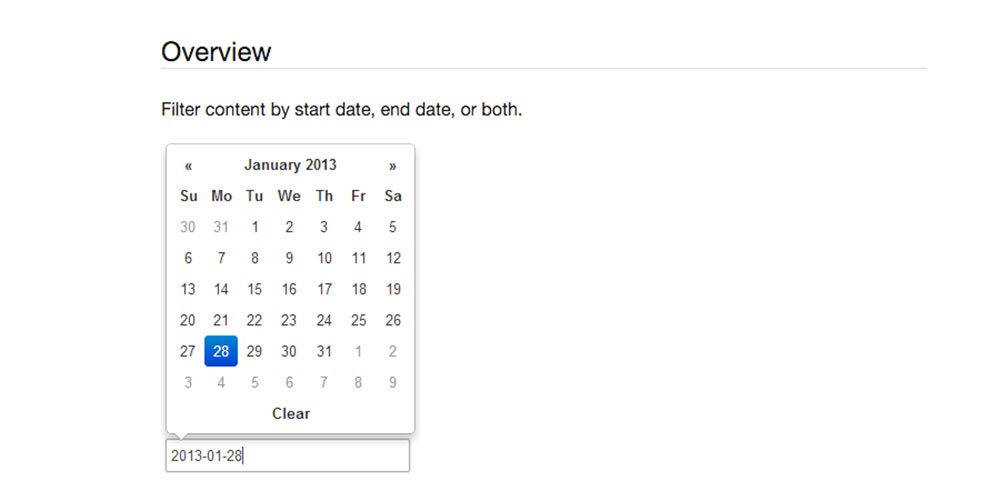The image size is (1000, 491).
Task: Select the highlighted day 28
Action: [x=221, y=351]
